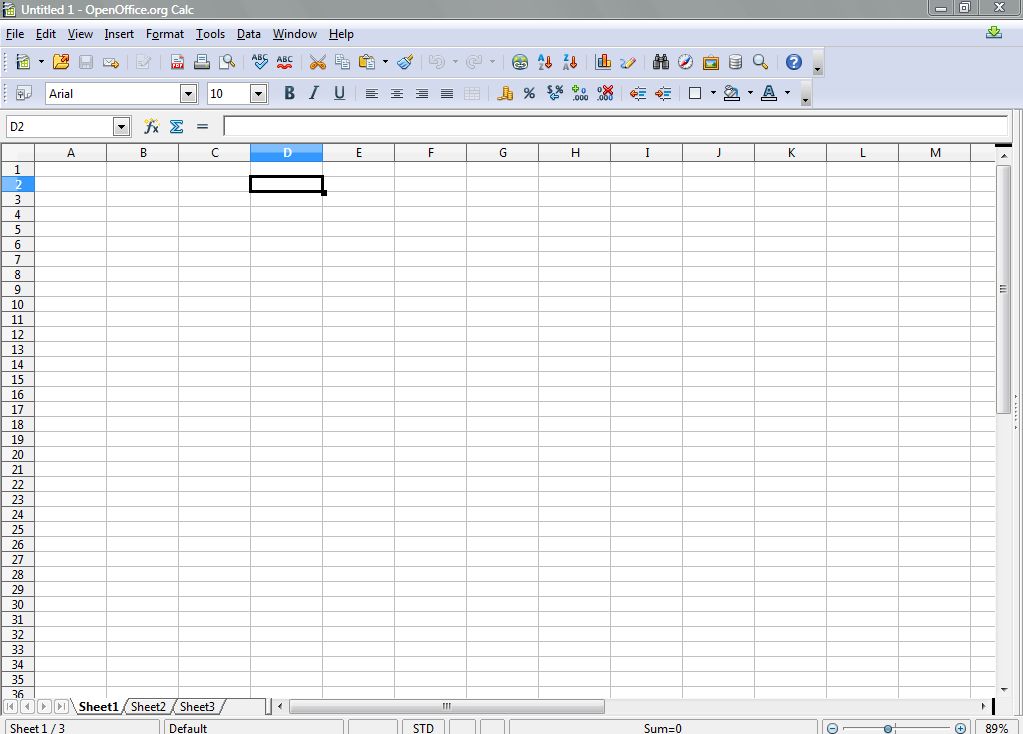Apply centered text alignment
This screenshot has height=734, width=1023.
point(396,93)
